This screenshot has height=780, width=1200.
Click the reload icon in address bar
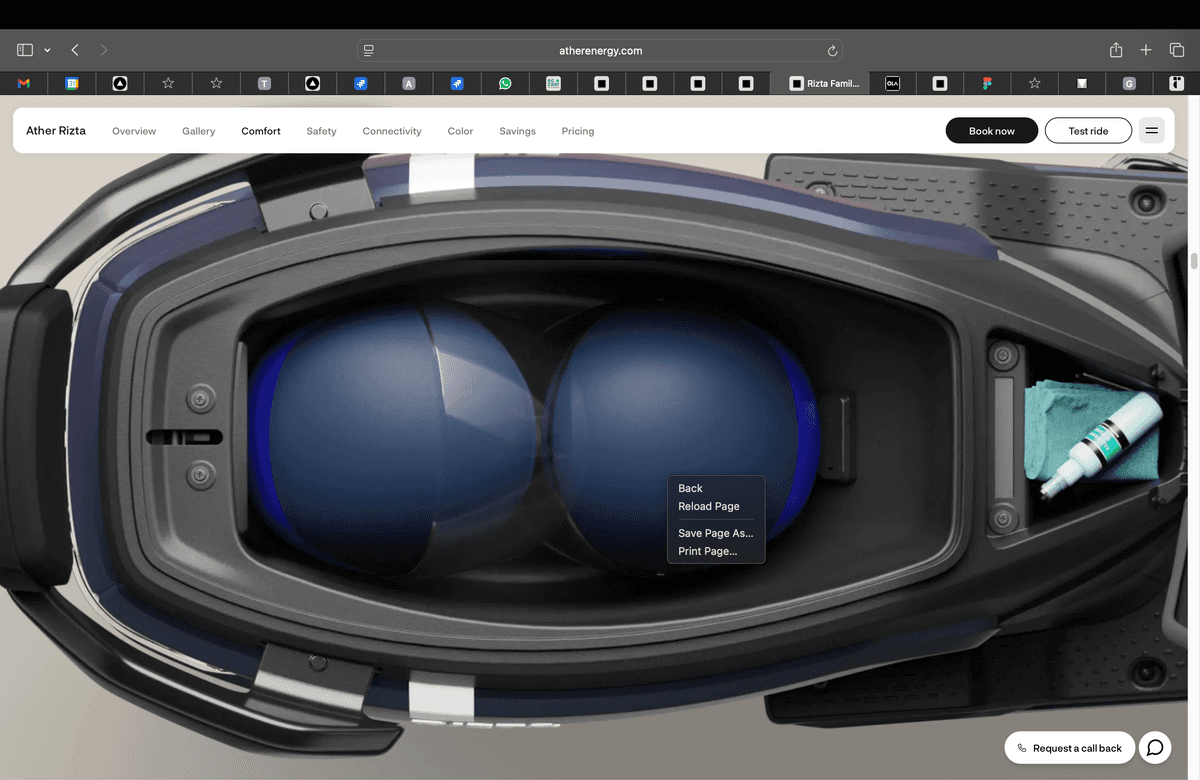[832, 50]
